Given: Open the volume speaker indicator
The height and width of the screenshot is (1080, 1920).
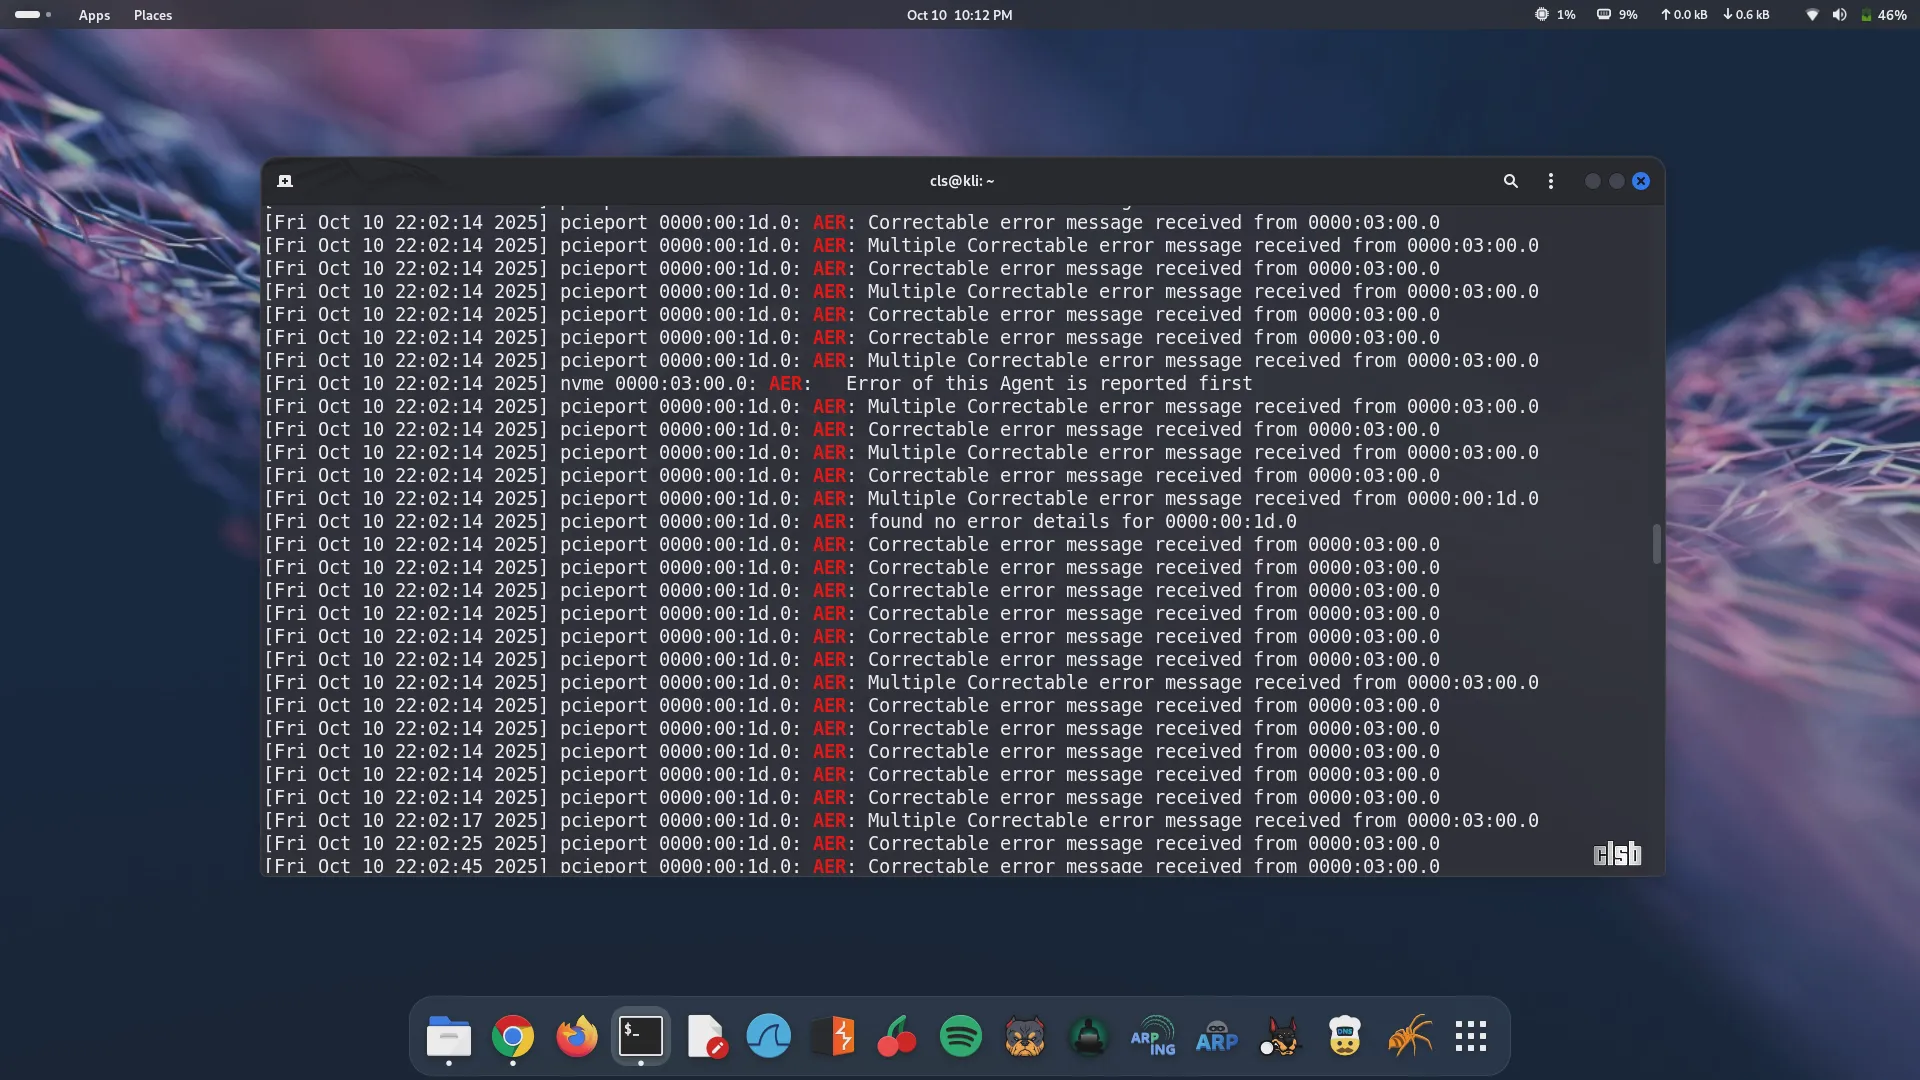Looking at the screenshot, I should (x=1839, y=15).
